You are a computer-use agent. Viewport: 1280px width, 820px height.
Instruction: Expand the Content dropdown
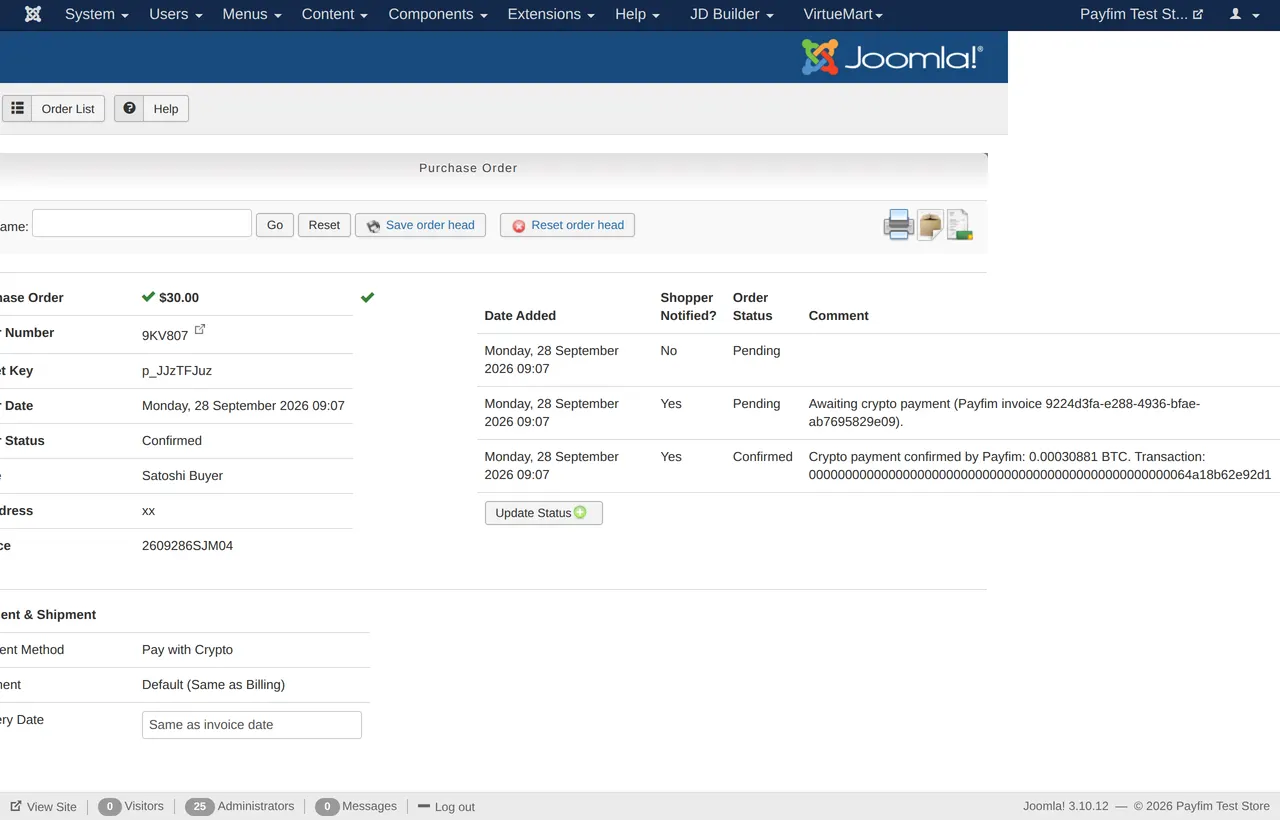click(335, 14)
